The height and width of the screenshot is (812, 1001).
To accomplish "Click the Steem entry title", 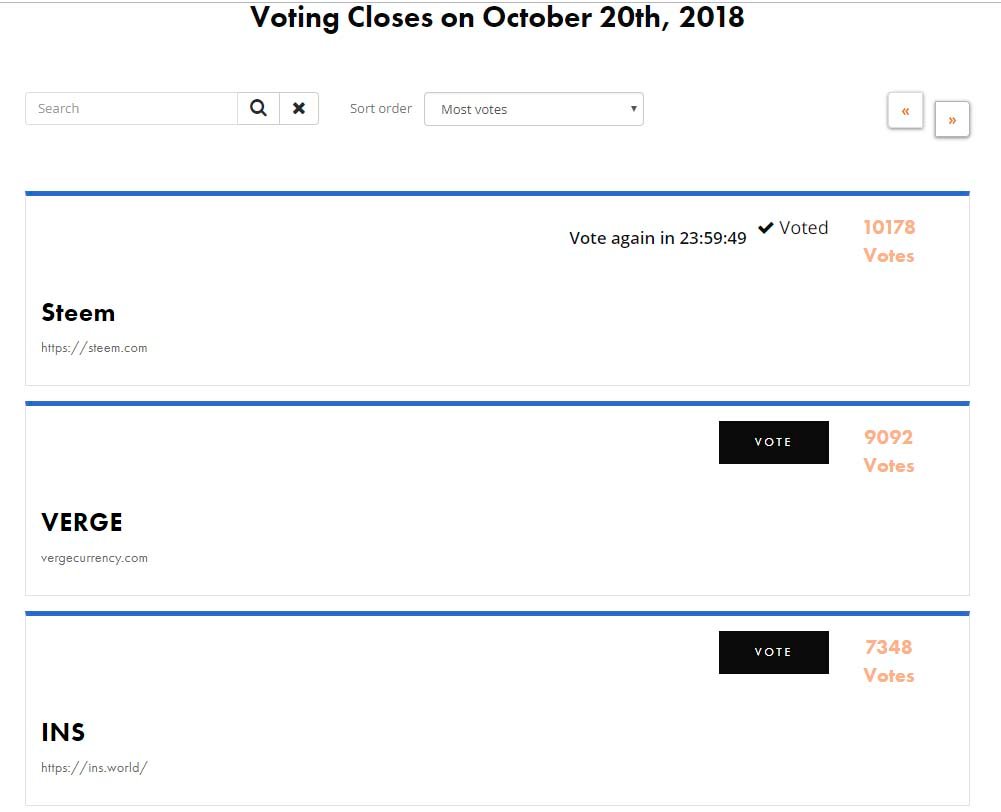I will (x=78, y=313).
